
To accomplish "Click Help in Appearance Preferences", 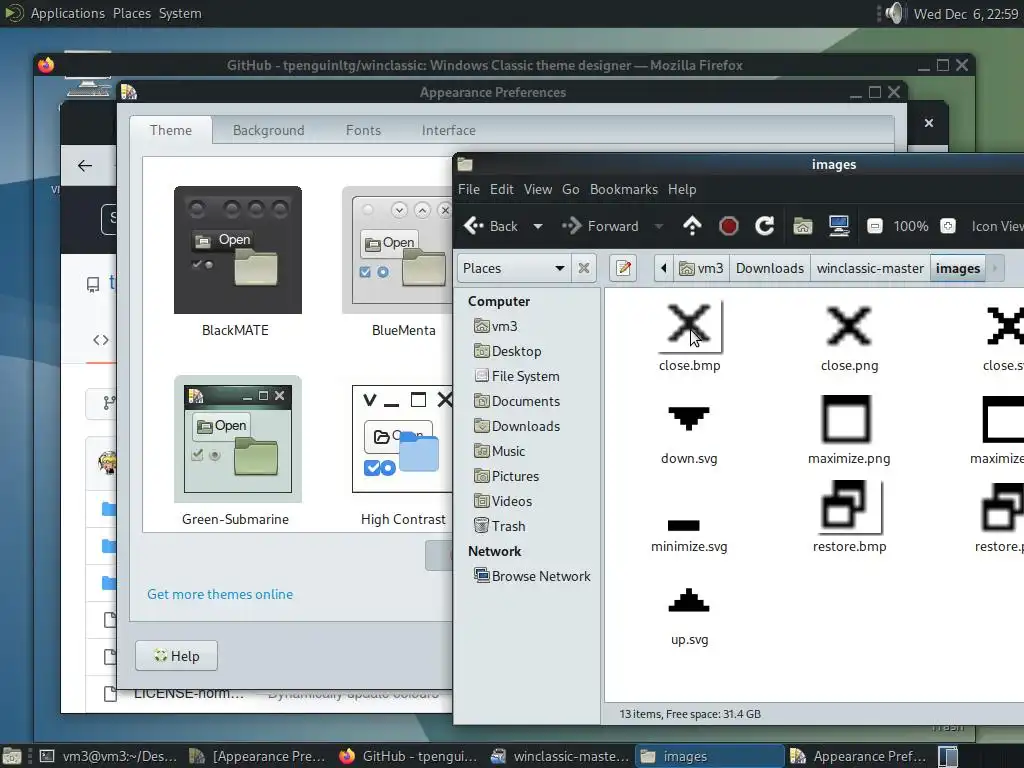I will point(176,656).
